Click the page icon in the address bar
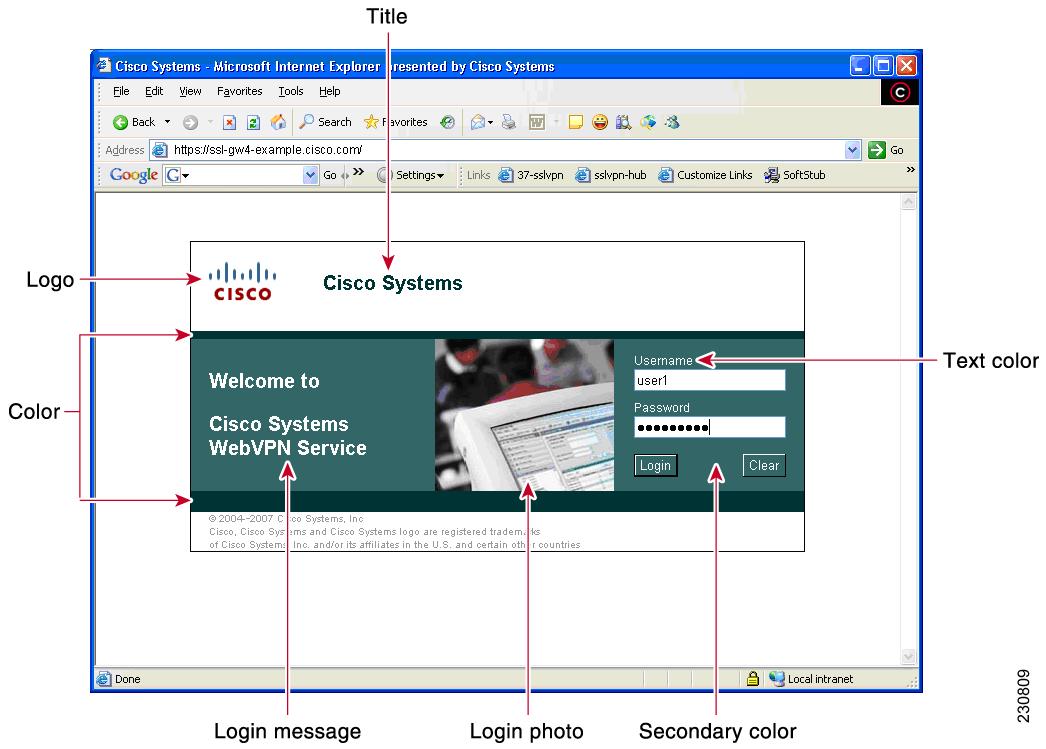The height and width of the screenshot is (749, 1046). click(x=159, y=150)
